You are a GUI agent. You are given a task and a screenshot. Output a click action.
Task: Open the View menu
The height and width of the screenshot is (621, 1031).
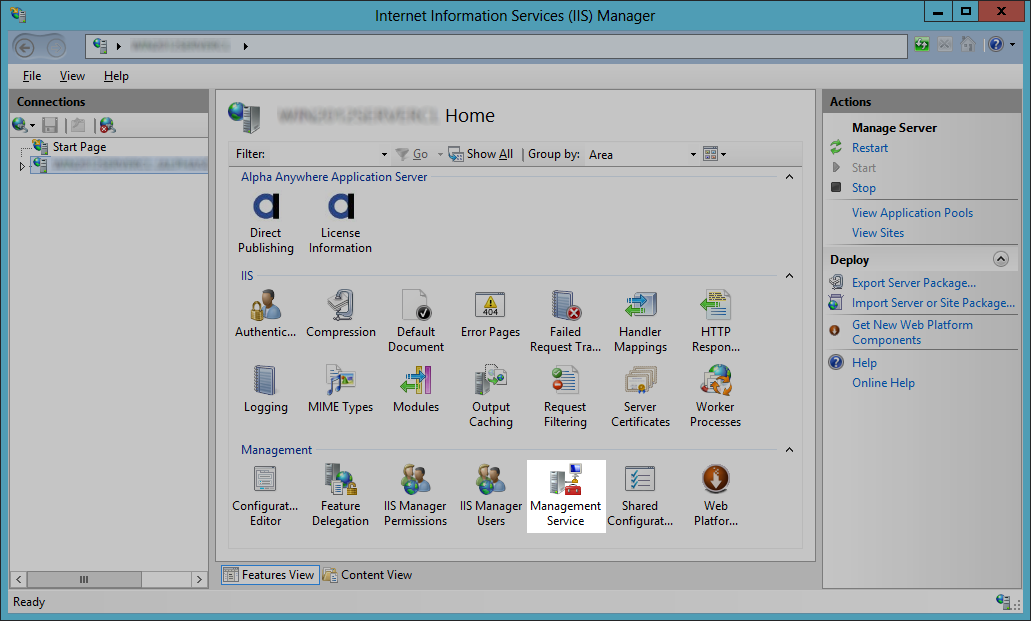[72, 76]
